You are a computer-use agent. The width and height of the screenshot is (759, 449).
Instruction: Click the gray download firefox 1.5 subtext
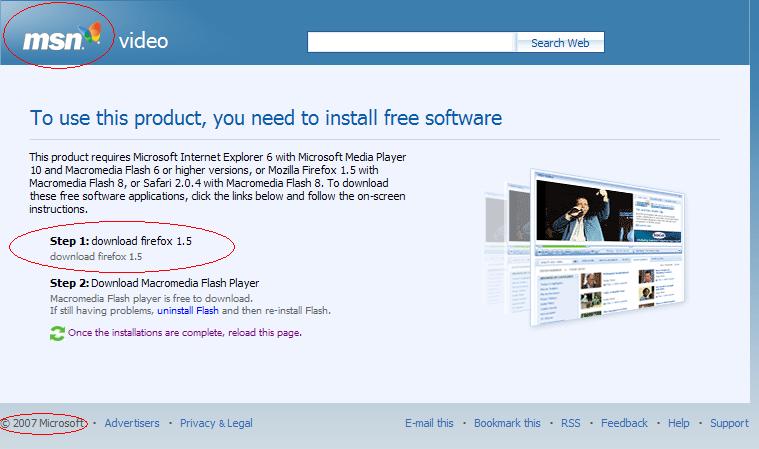pyautogui.click(x=96, y=256)
